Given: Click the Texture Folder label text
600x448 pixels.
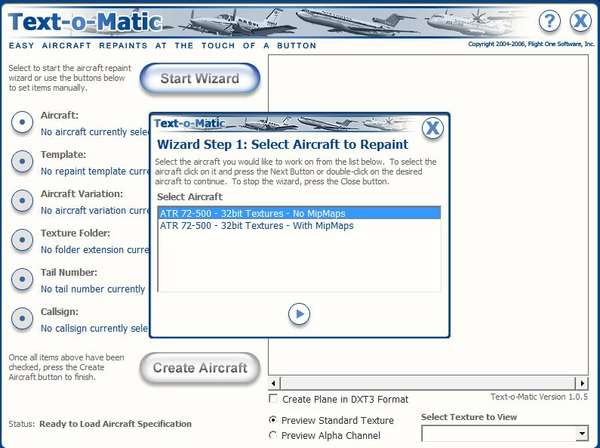Looking at the screenshot, I should click(75, 233).
